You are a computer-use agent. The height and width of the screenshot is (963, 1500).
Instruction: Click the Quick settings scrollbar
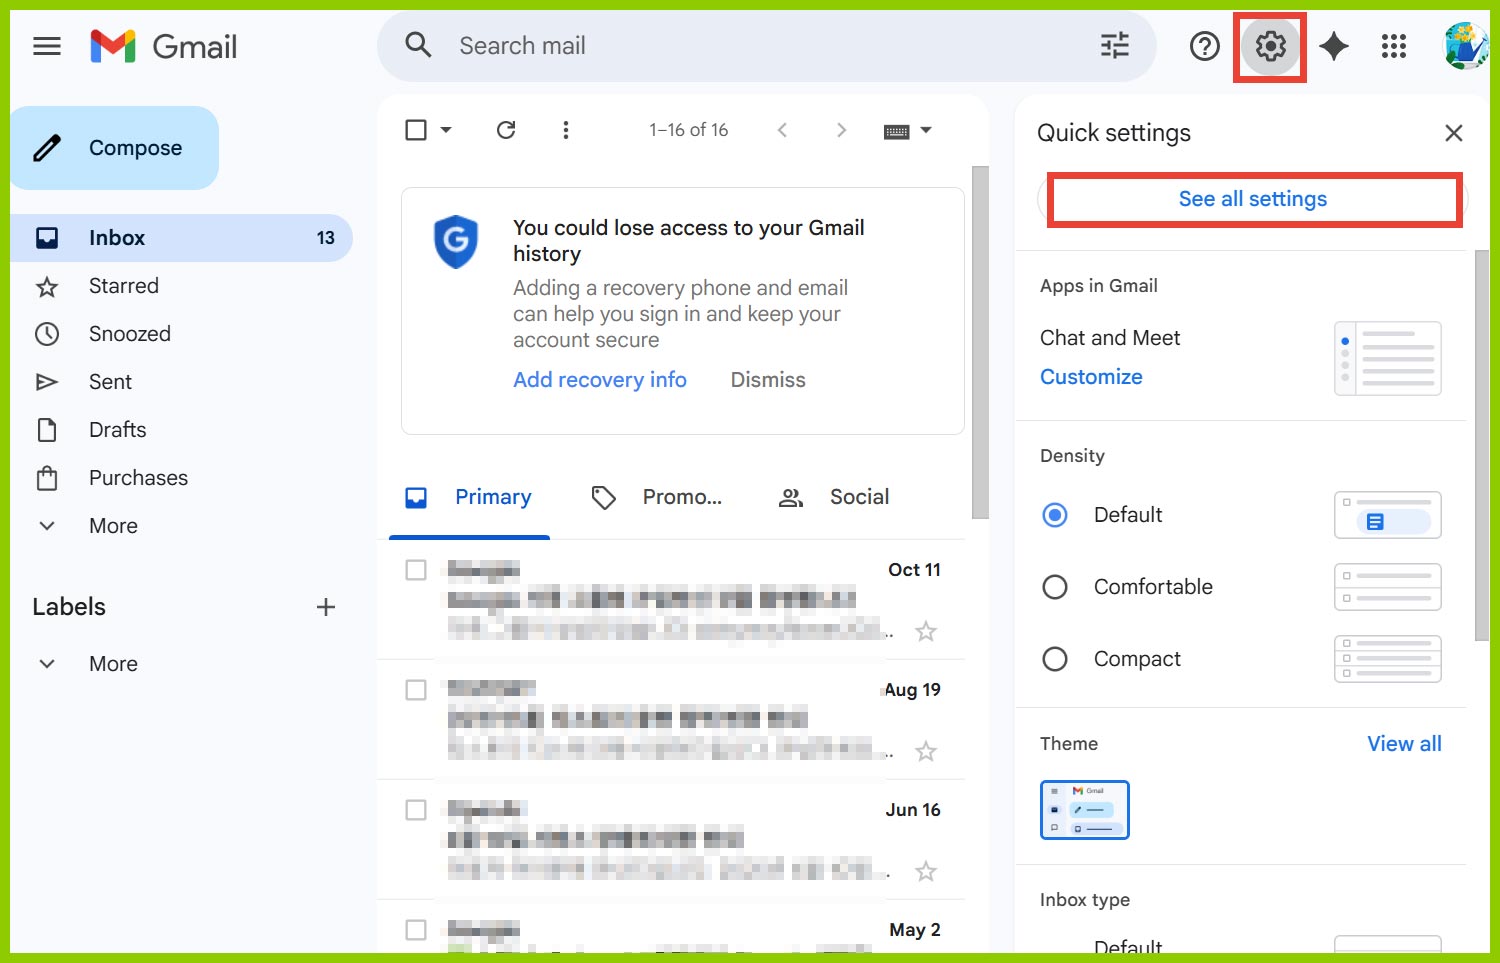(1482, 445)
